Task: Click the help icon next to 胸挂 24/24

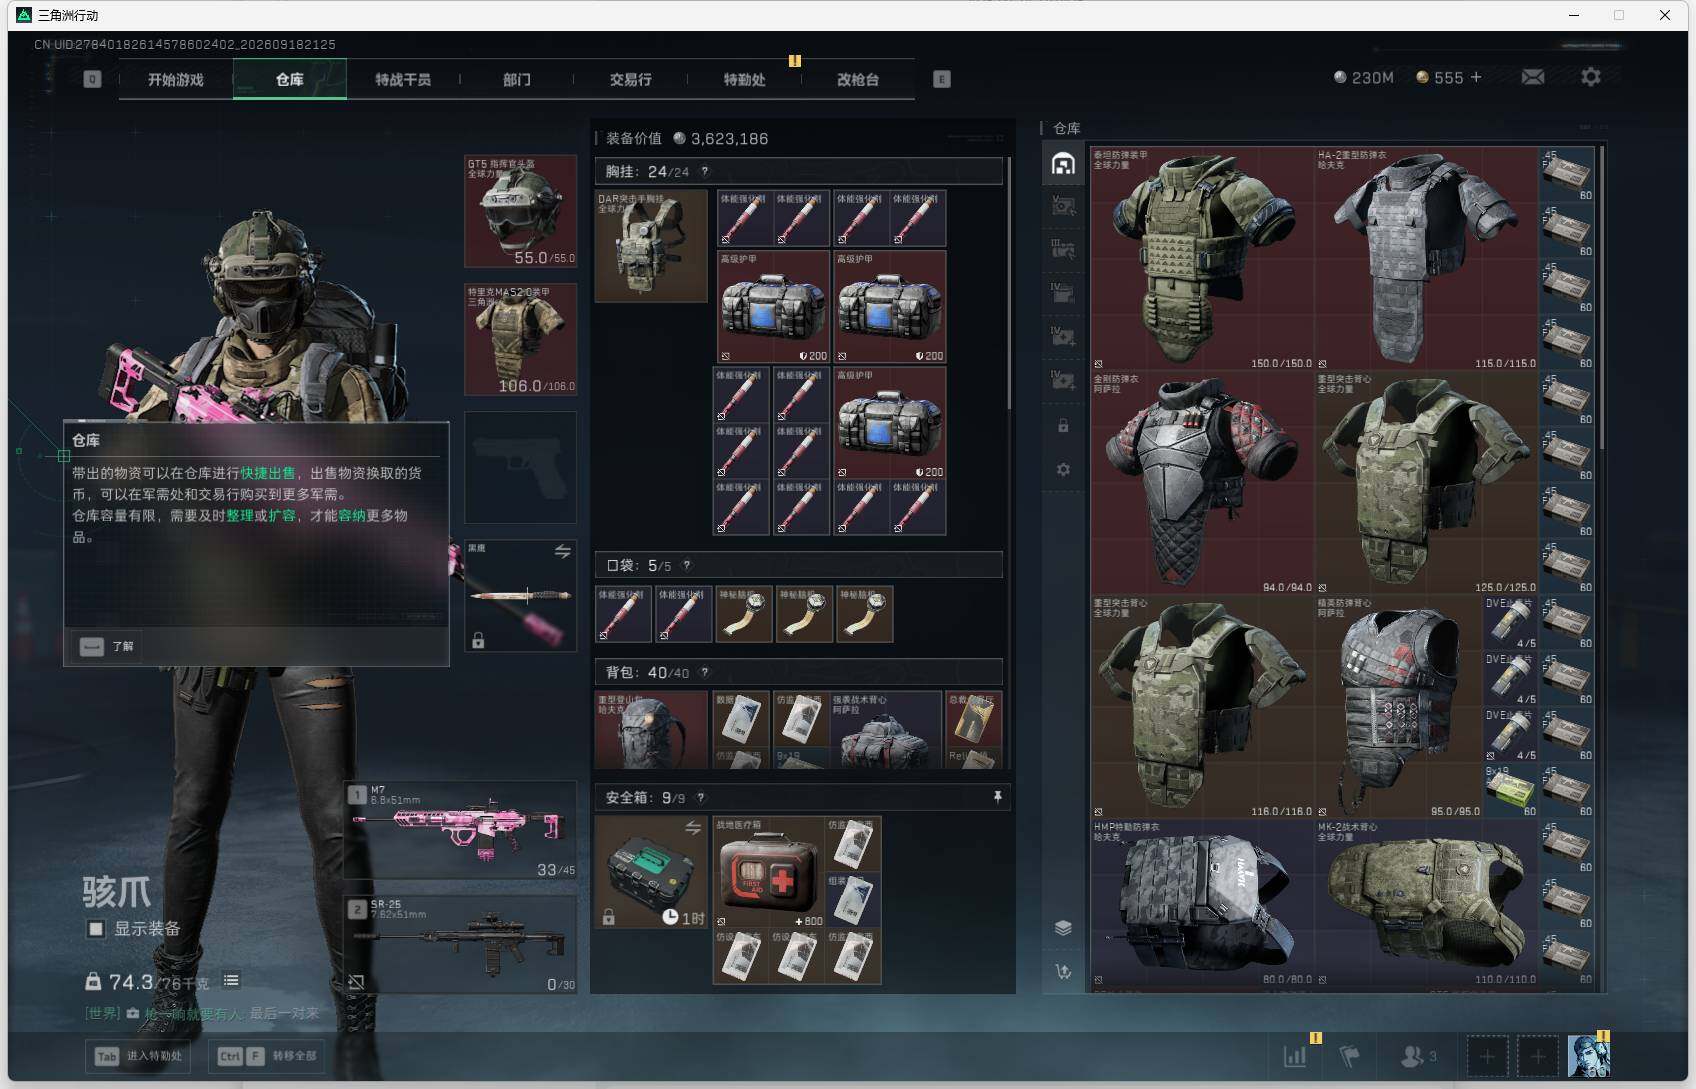Action: tap(704, 171)
